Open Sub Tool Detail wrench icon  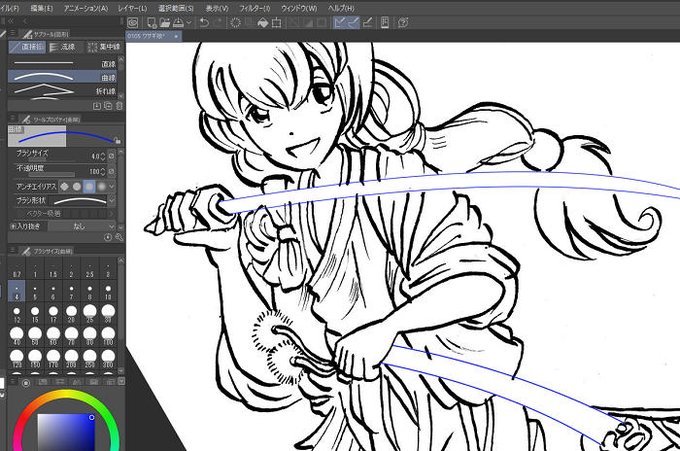118,237
